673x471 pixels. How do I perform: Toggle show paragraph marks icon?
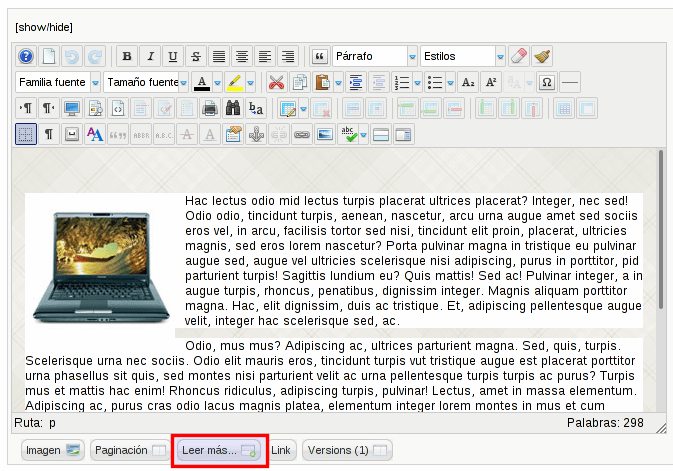click(49, 134)
